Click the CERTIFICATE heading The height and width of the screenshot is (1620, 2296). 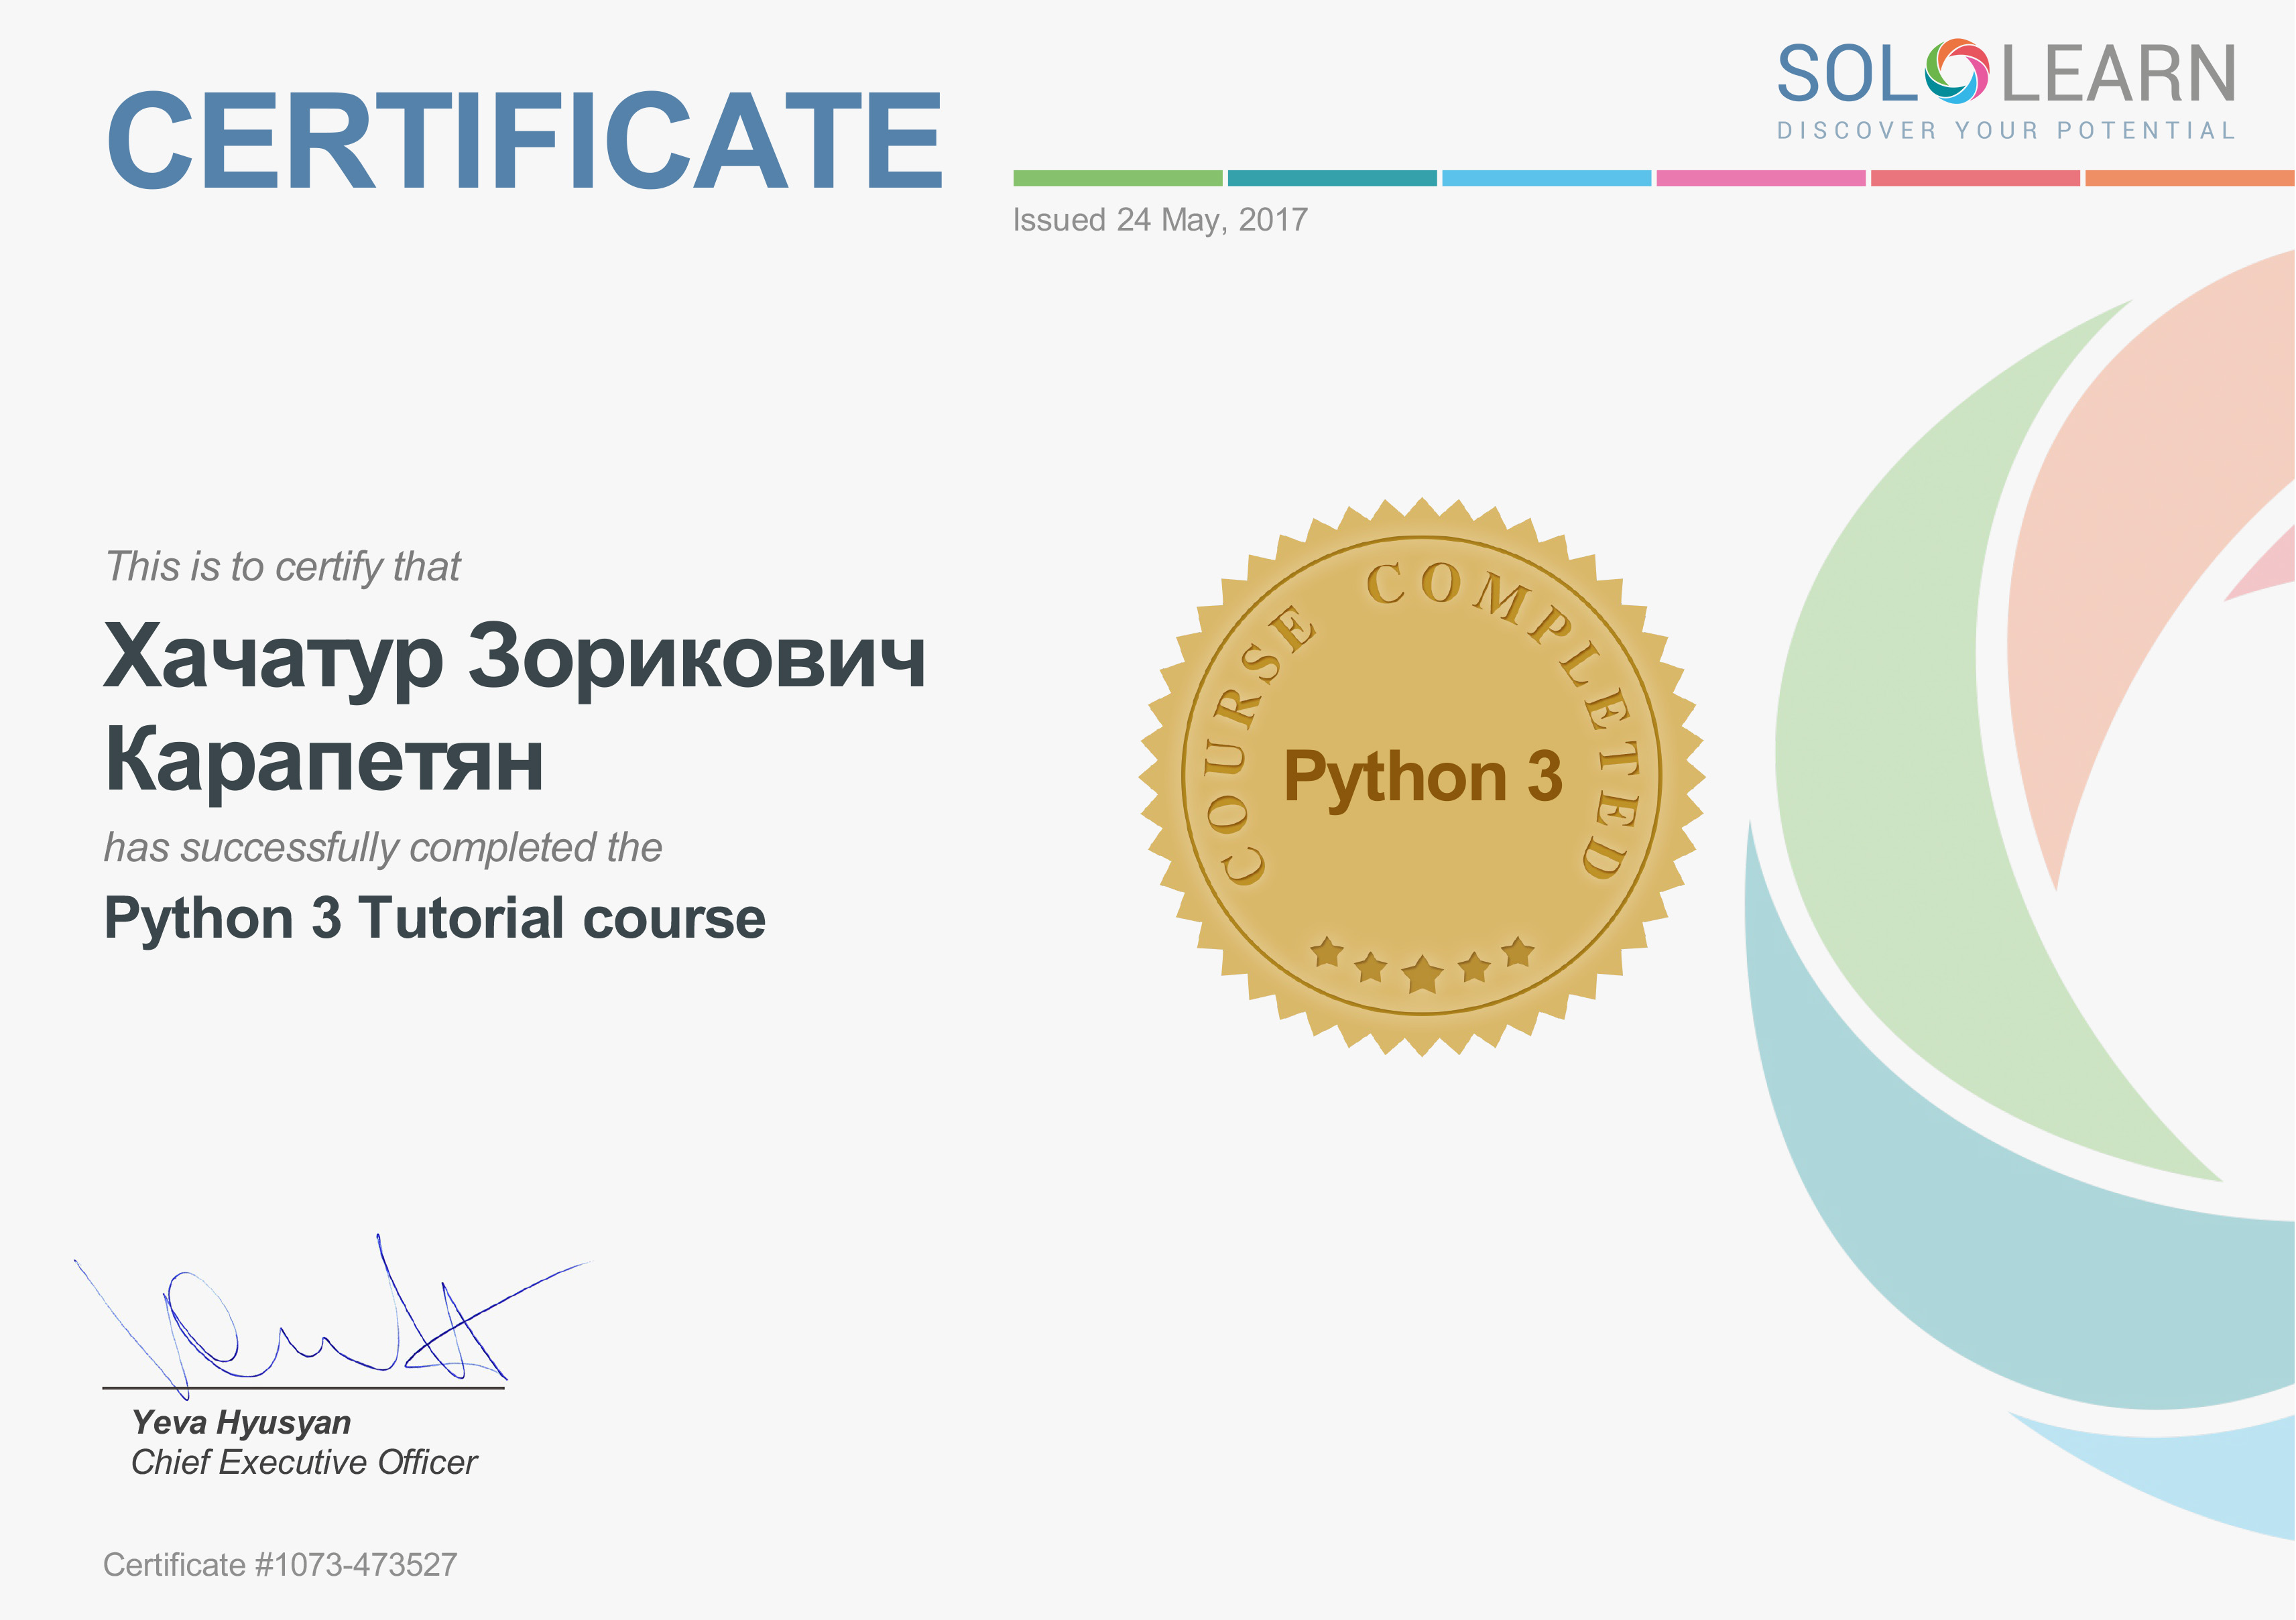[524, 140]
